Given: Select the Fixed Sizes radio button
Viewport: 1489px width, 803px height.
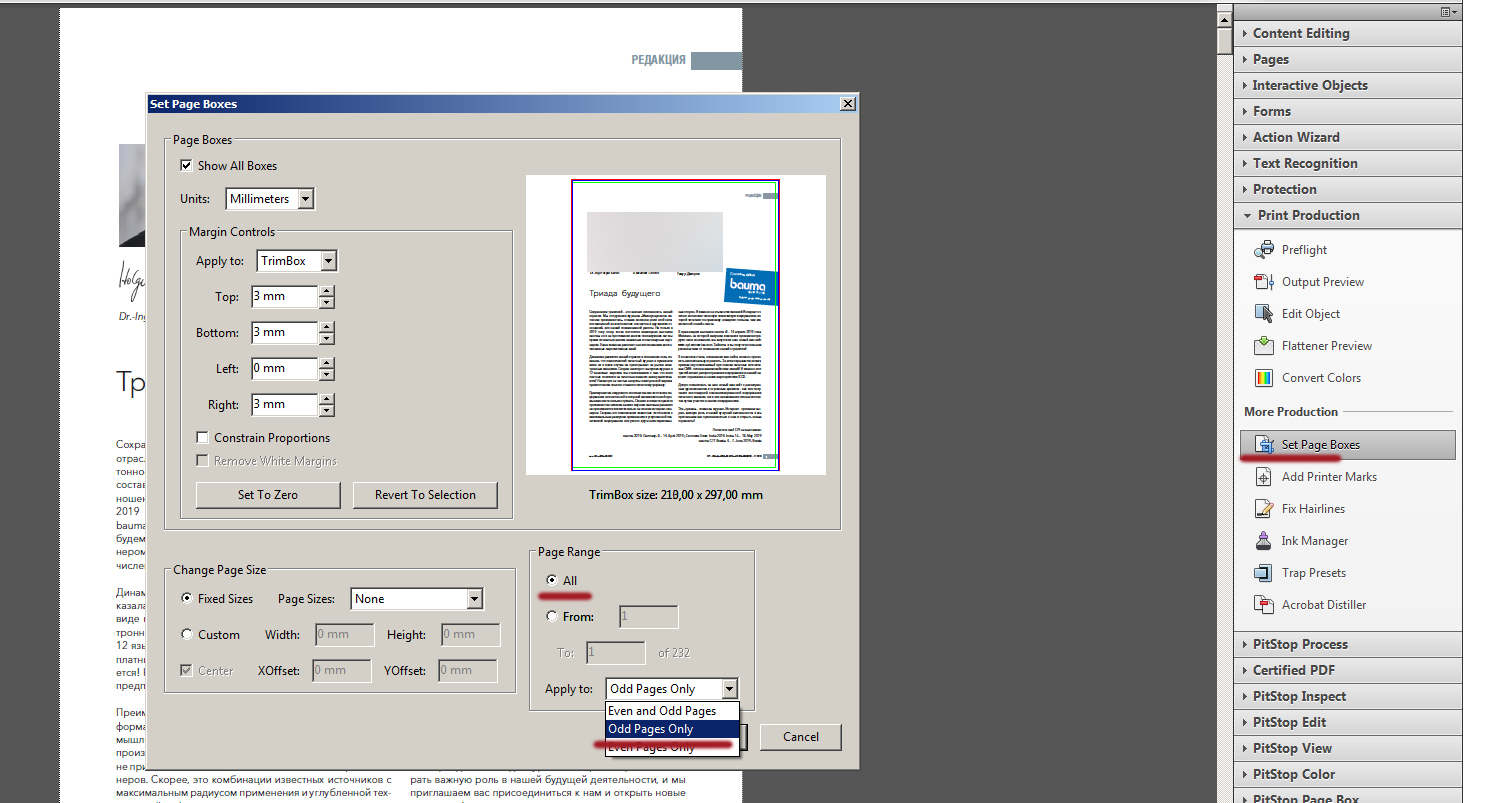Looking at the screenshot, I should click(x=187, y=599).
